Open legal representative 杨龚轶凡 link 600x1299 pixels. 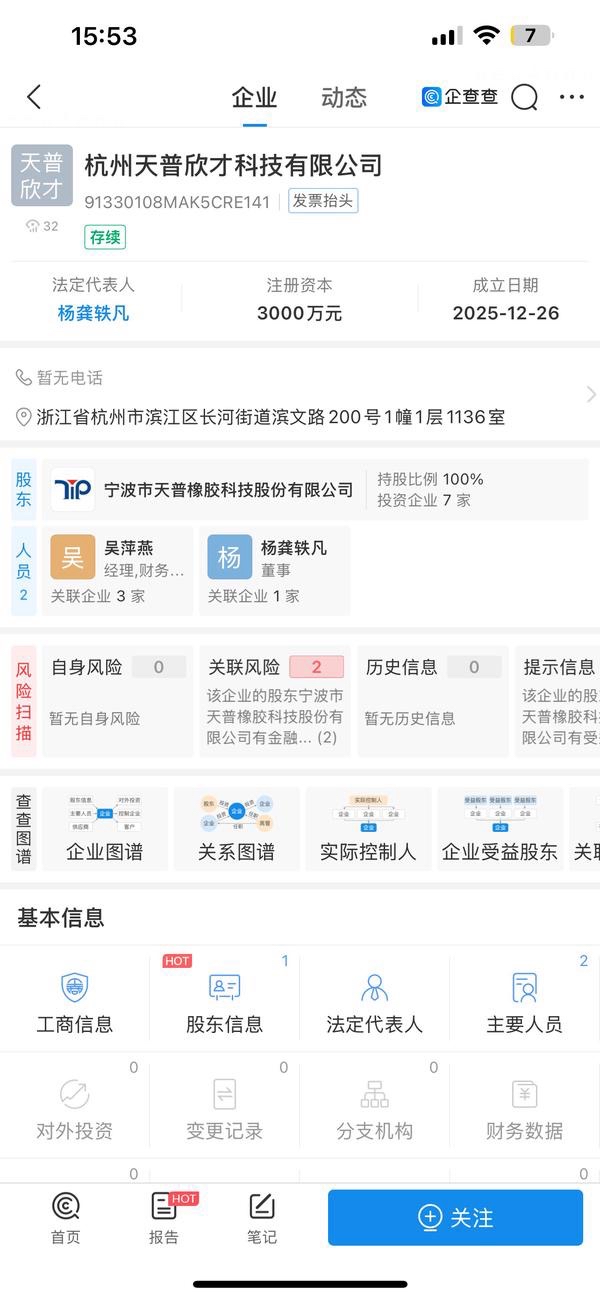[x=93, y=313]
